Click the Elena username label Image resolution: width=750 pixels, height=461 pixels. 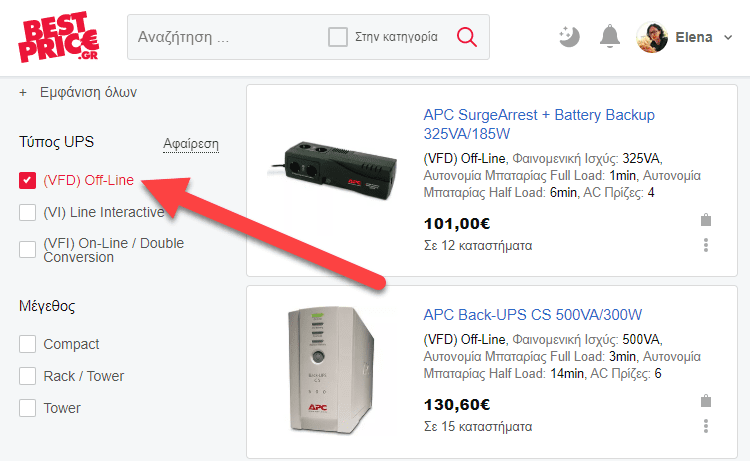(x=694, y=37)
